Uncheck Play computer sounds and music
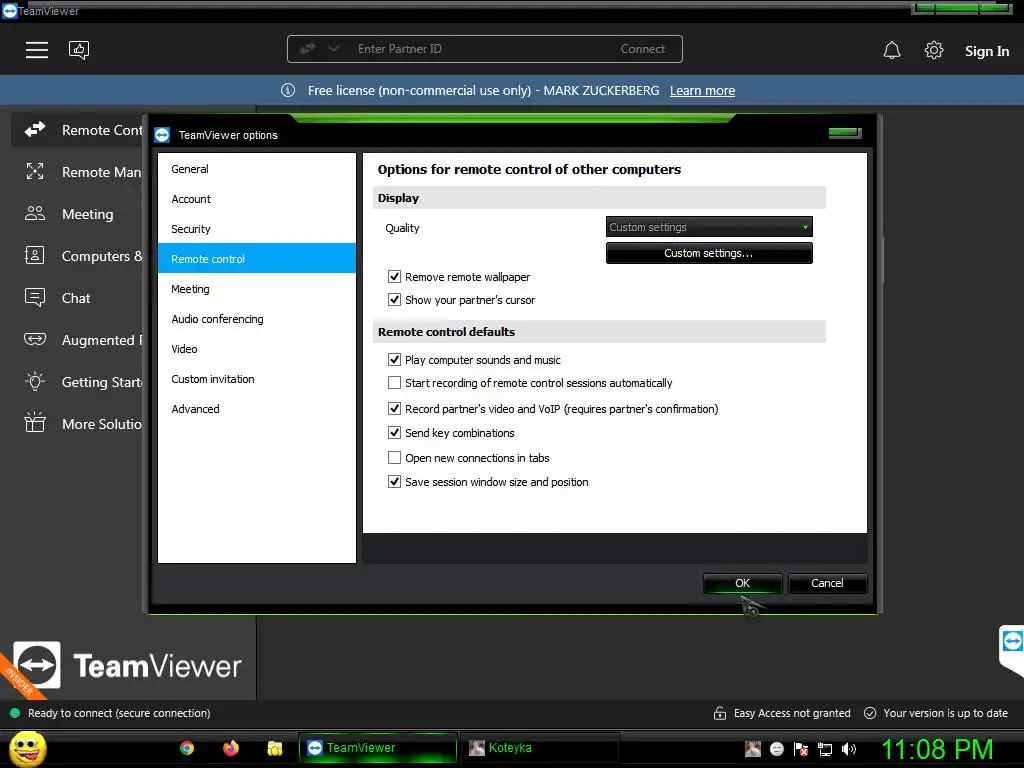Screen dimensions: 1024x768 point(394,360)
